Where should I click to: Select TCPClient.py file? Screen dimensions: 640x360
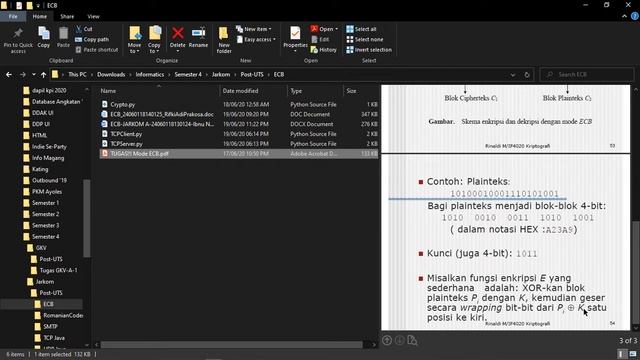(239, 134)
